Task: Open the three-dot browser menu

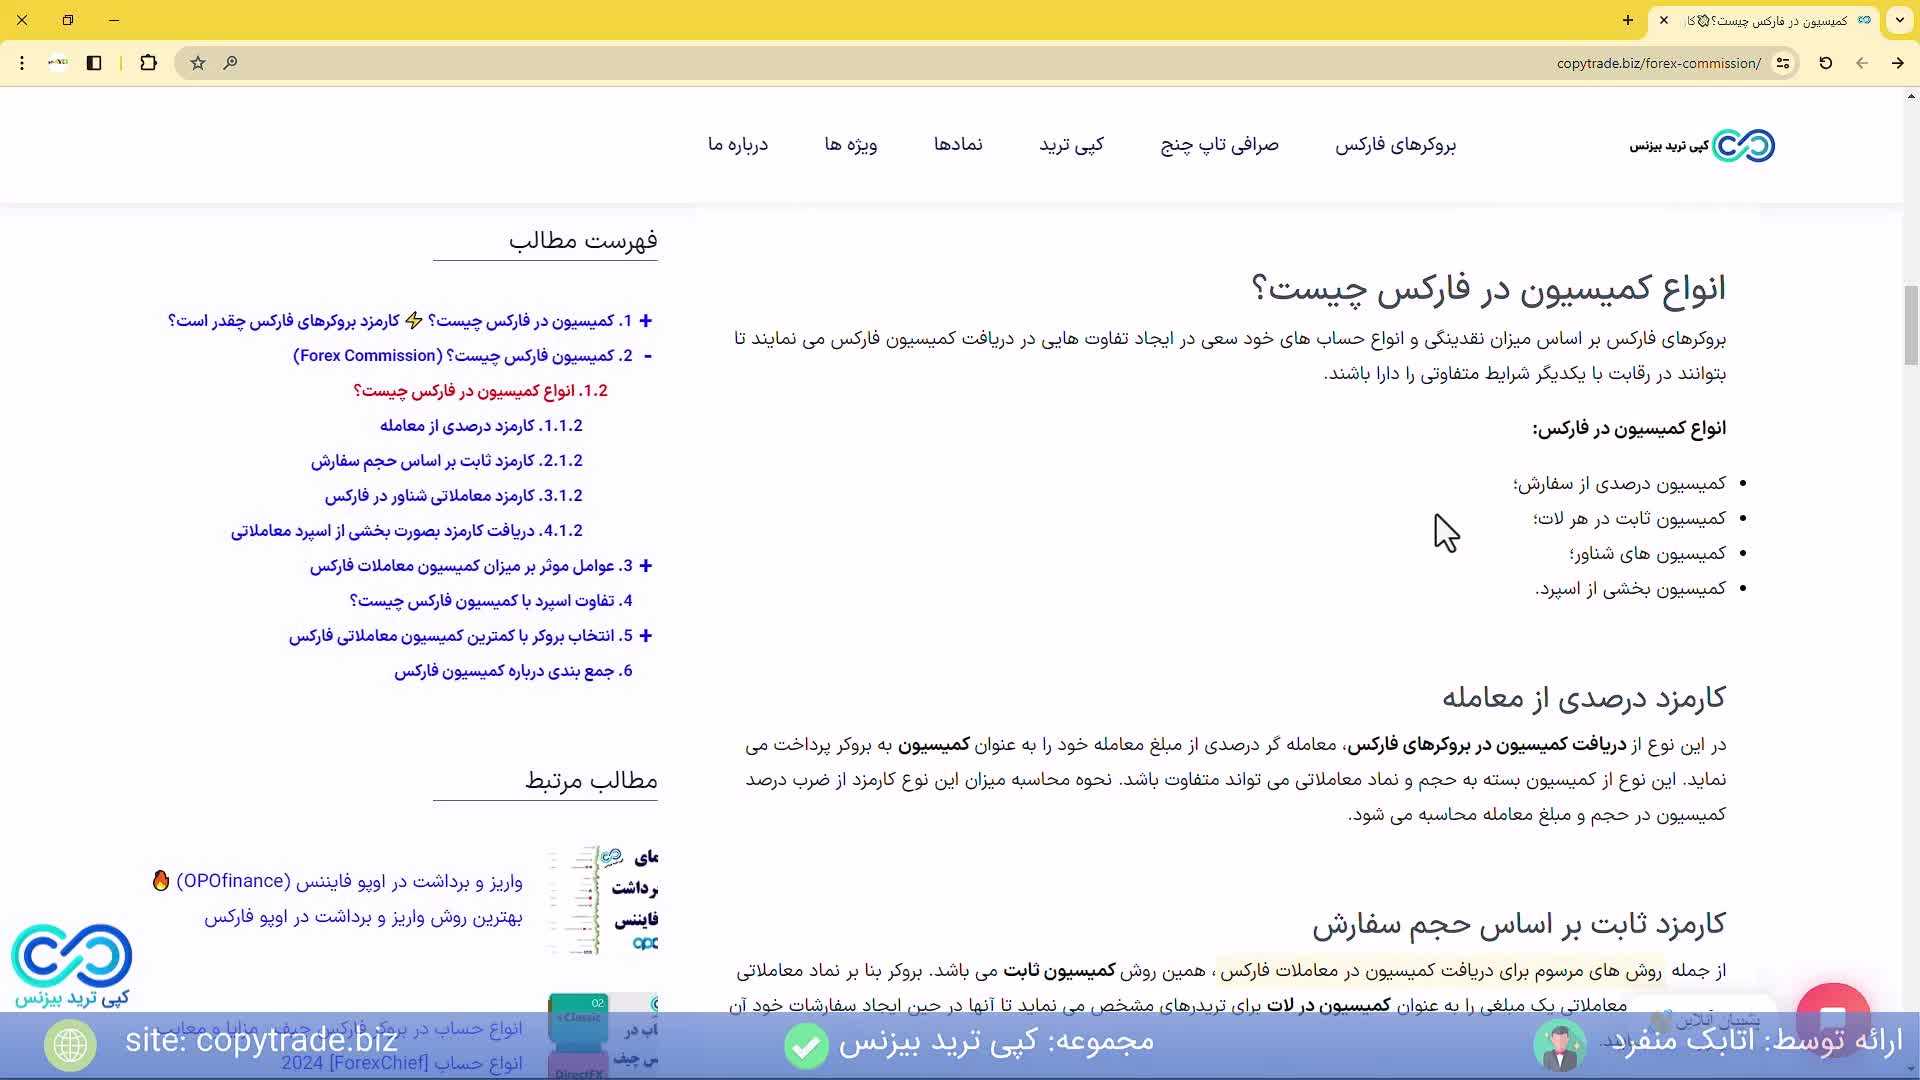Action: [22, 63]
